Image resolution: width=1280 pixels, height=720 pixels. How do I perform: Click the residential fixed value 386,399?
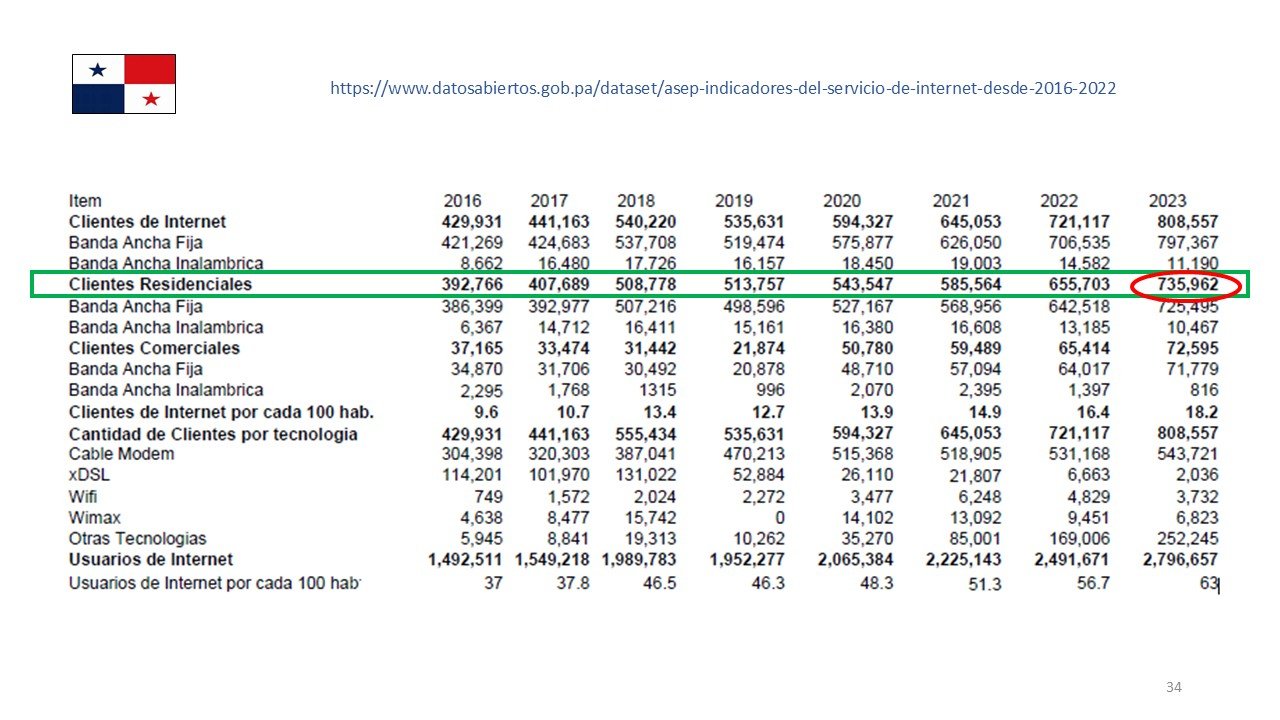(x=472, y=306)
